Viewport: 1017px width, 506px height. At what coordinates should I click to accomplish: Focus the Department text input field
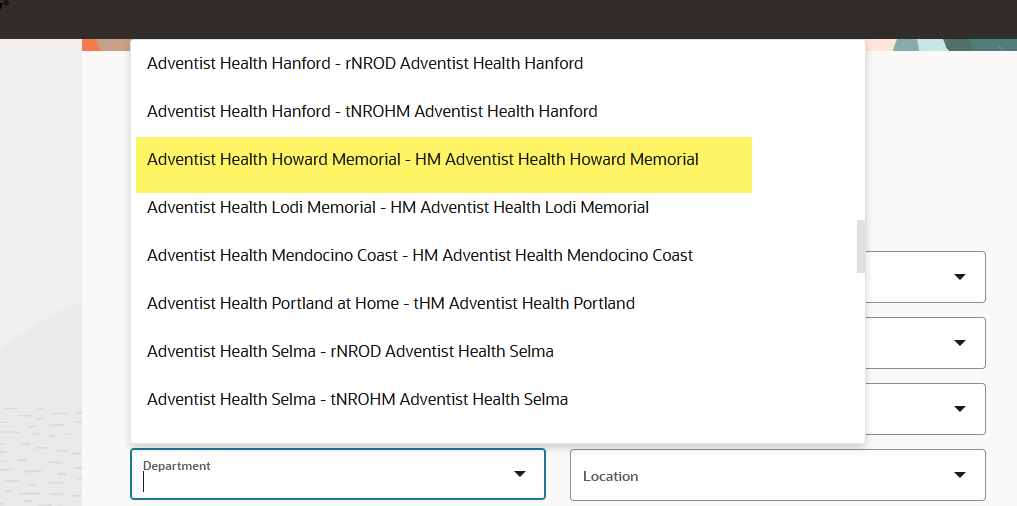pyautogui.click(x=320, y=482)
